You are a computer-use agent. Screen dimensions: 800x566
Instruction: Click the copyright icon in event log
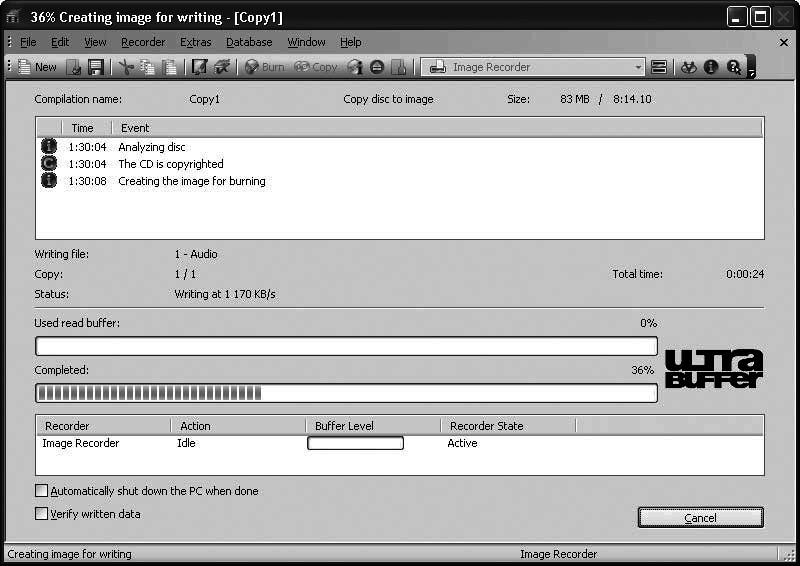point(49,164)
